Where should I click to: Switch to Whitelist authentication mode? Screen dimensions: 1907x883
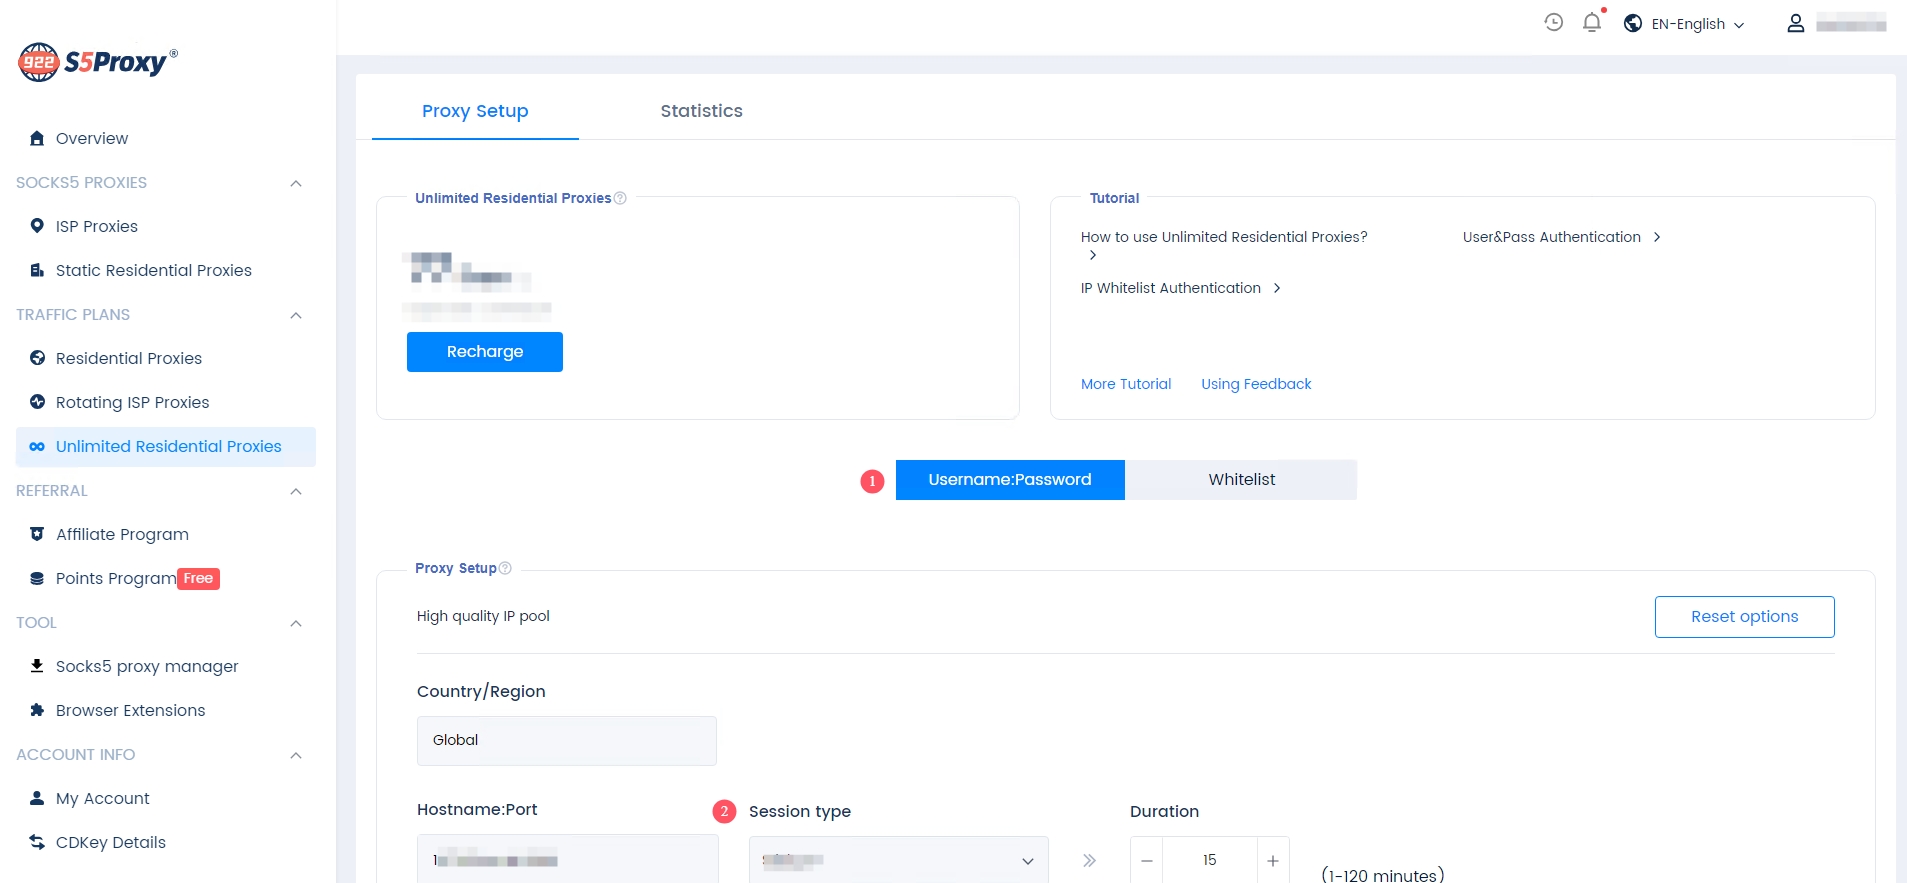tap(1241, 480)
